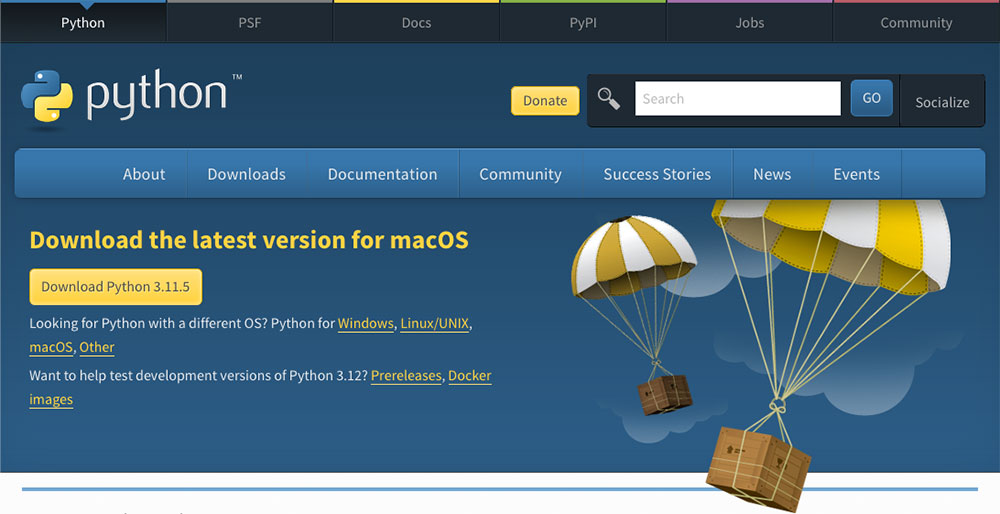Focus the Search input field
Screen dimensions: 1000x514
click(x=738, y=99)
